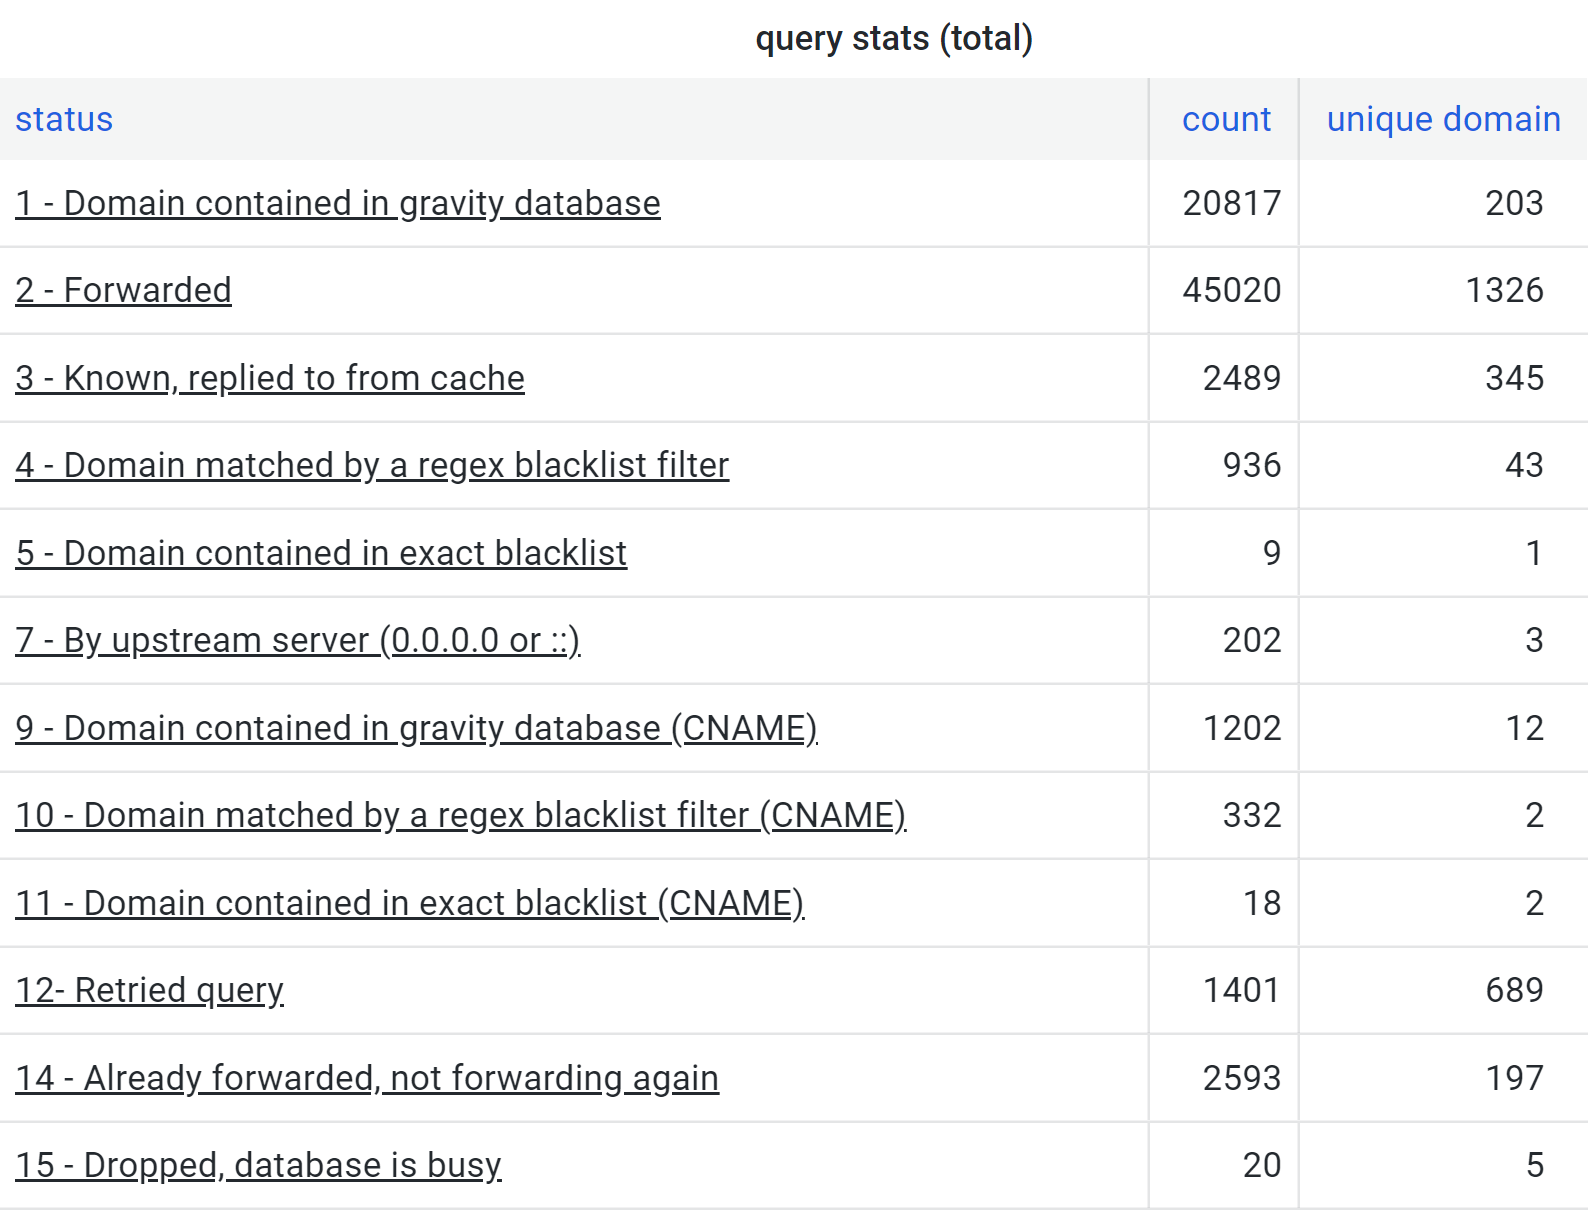Click the 'query stats (total)' table title
This screenshot has width=1590, height=1210.
[893, 38]
